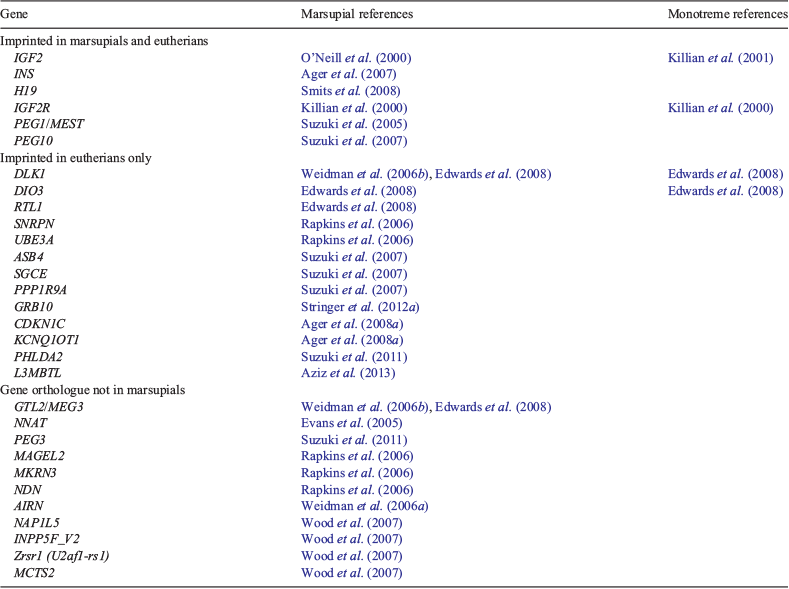Click the DLK1 gene name cell
This screenshot has height=589, width=789.
coord(30,174)
